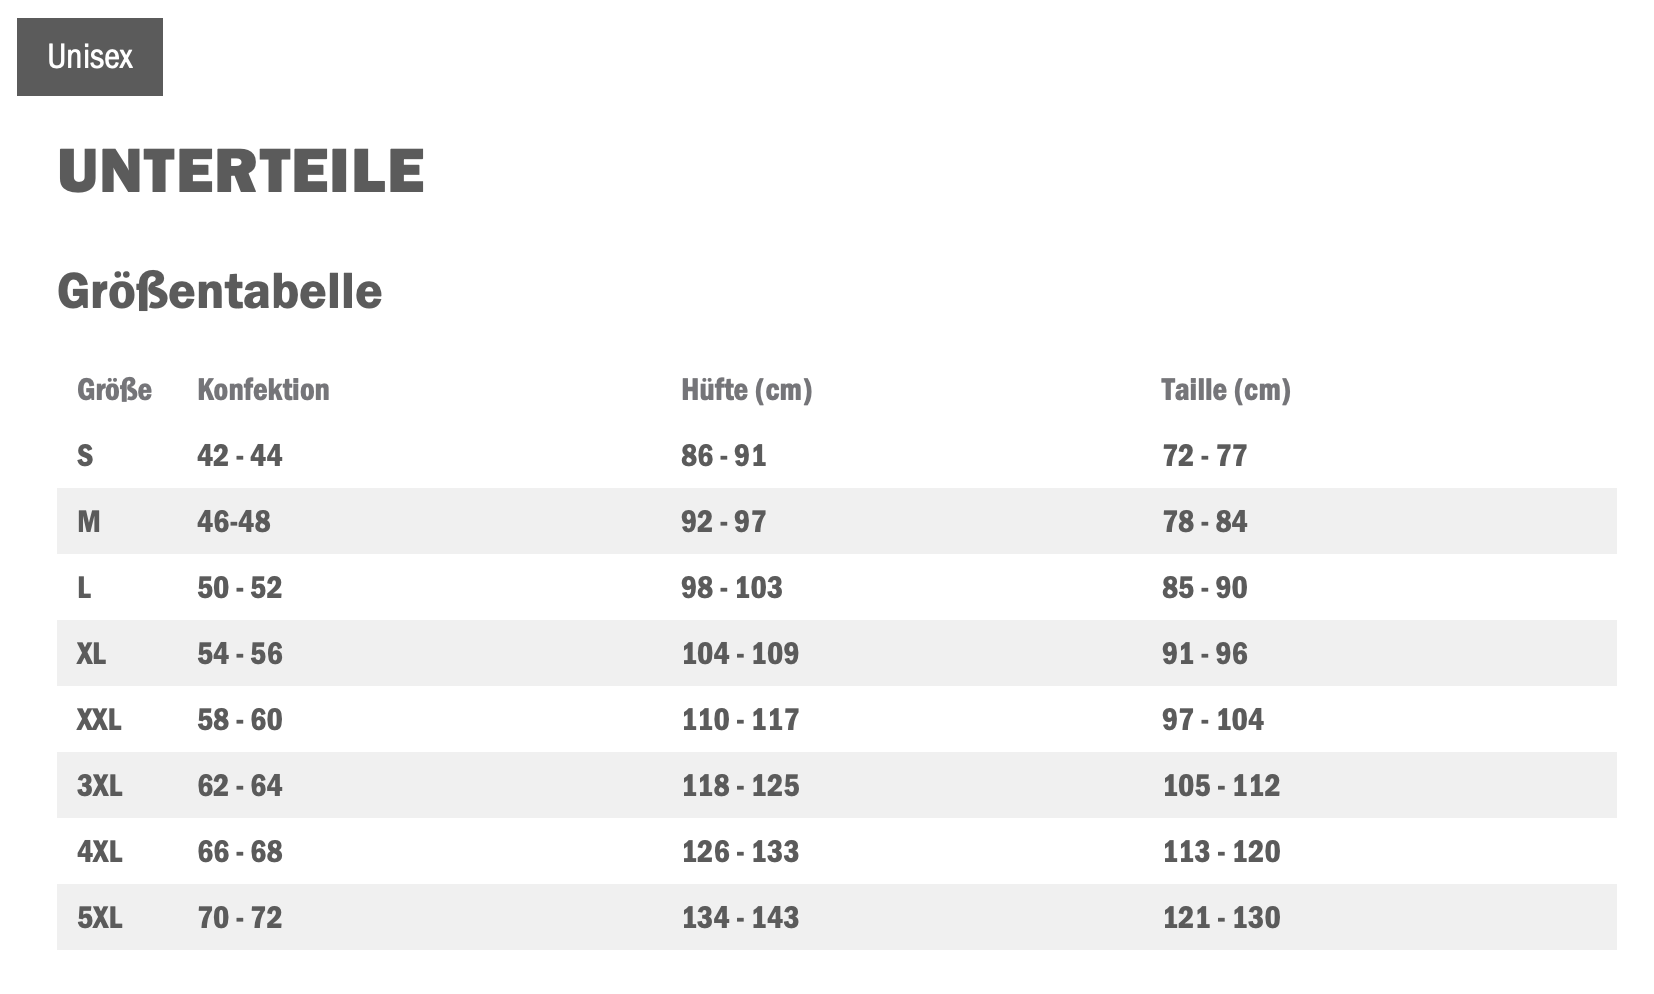
Task: Select the Größe column header
Action: pyautogui.click(x=114, y=390)
